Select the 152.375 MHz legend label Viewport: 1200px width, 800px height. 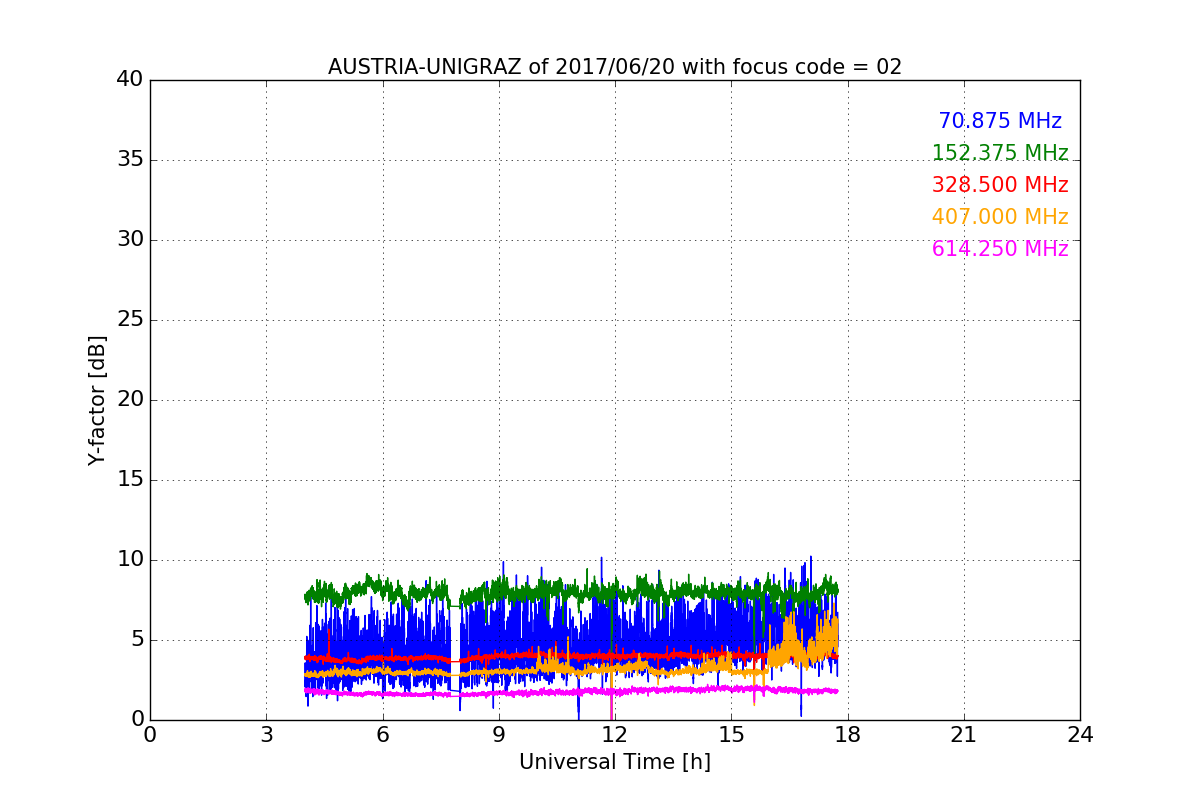point(1000,153)
